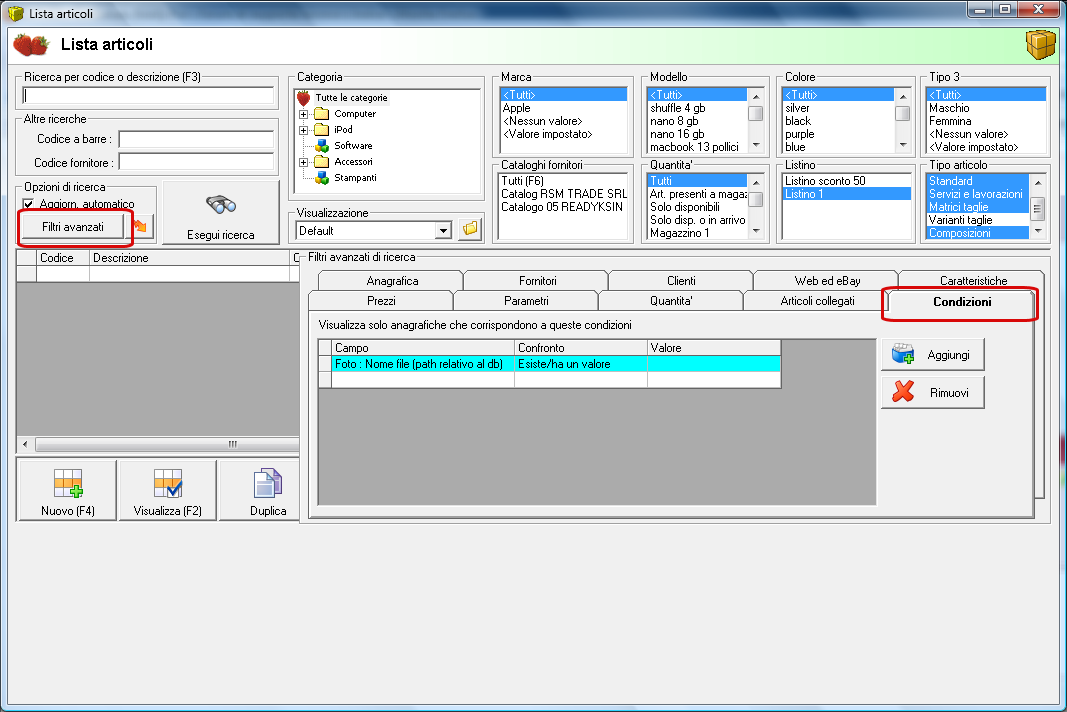Select purple in the Colore list
Screen dimensions: 1067x712
[838, 134]
